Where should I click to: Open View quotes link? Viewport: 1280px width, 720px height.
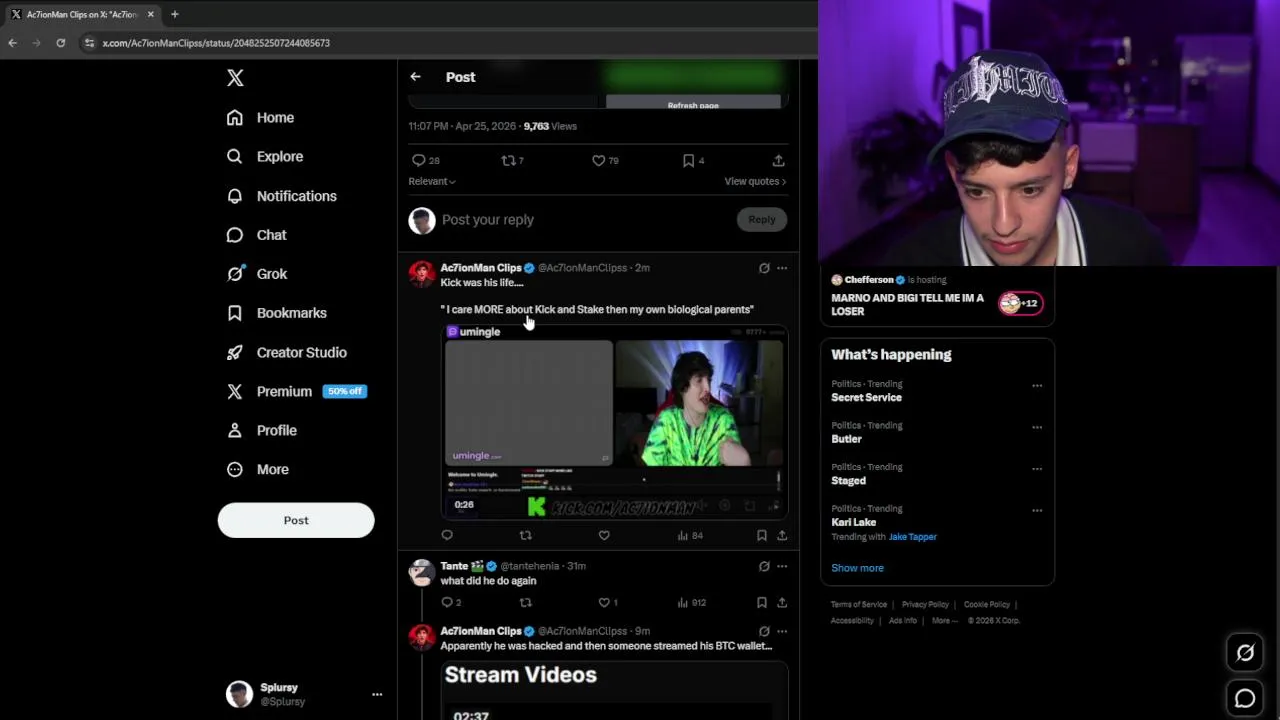755,181
